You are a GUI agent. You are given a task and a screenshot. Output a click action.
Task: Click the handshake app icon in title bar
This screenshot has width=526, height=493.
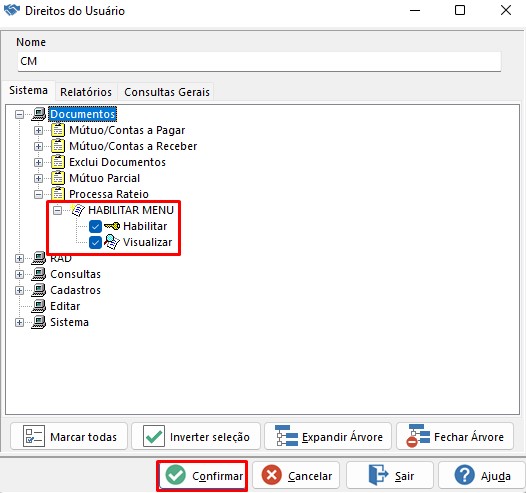click(x=12, y=10)
